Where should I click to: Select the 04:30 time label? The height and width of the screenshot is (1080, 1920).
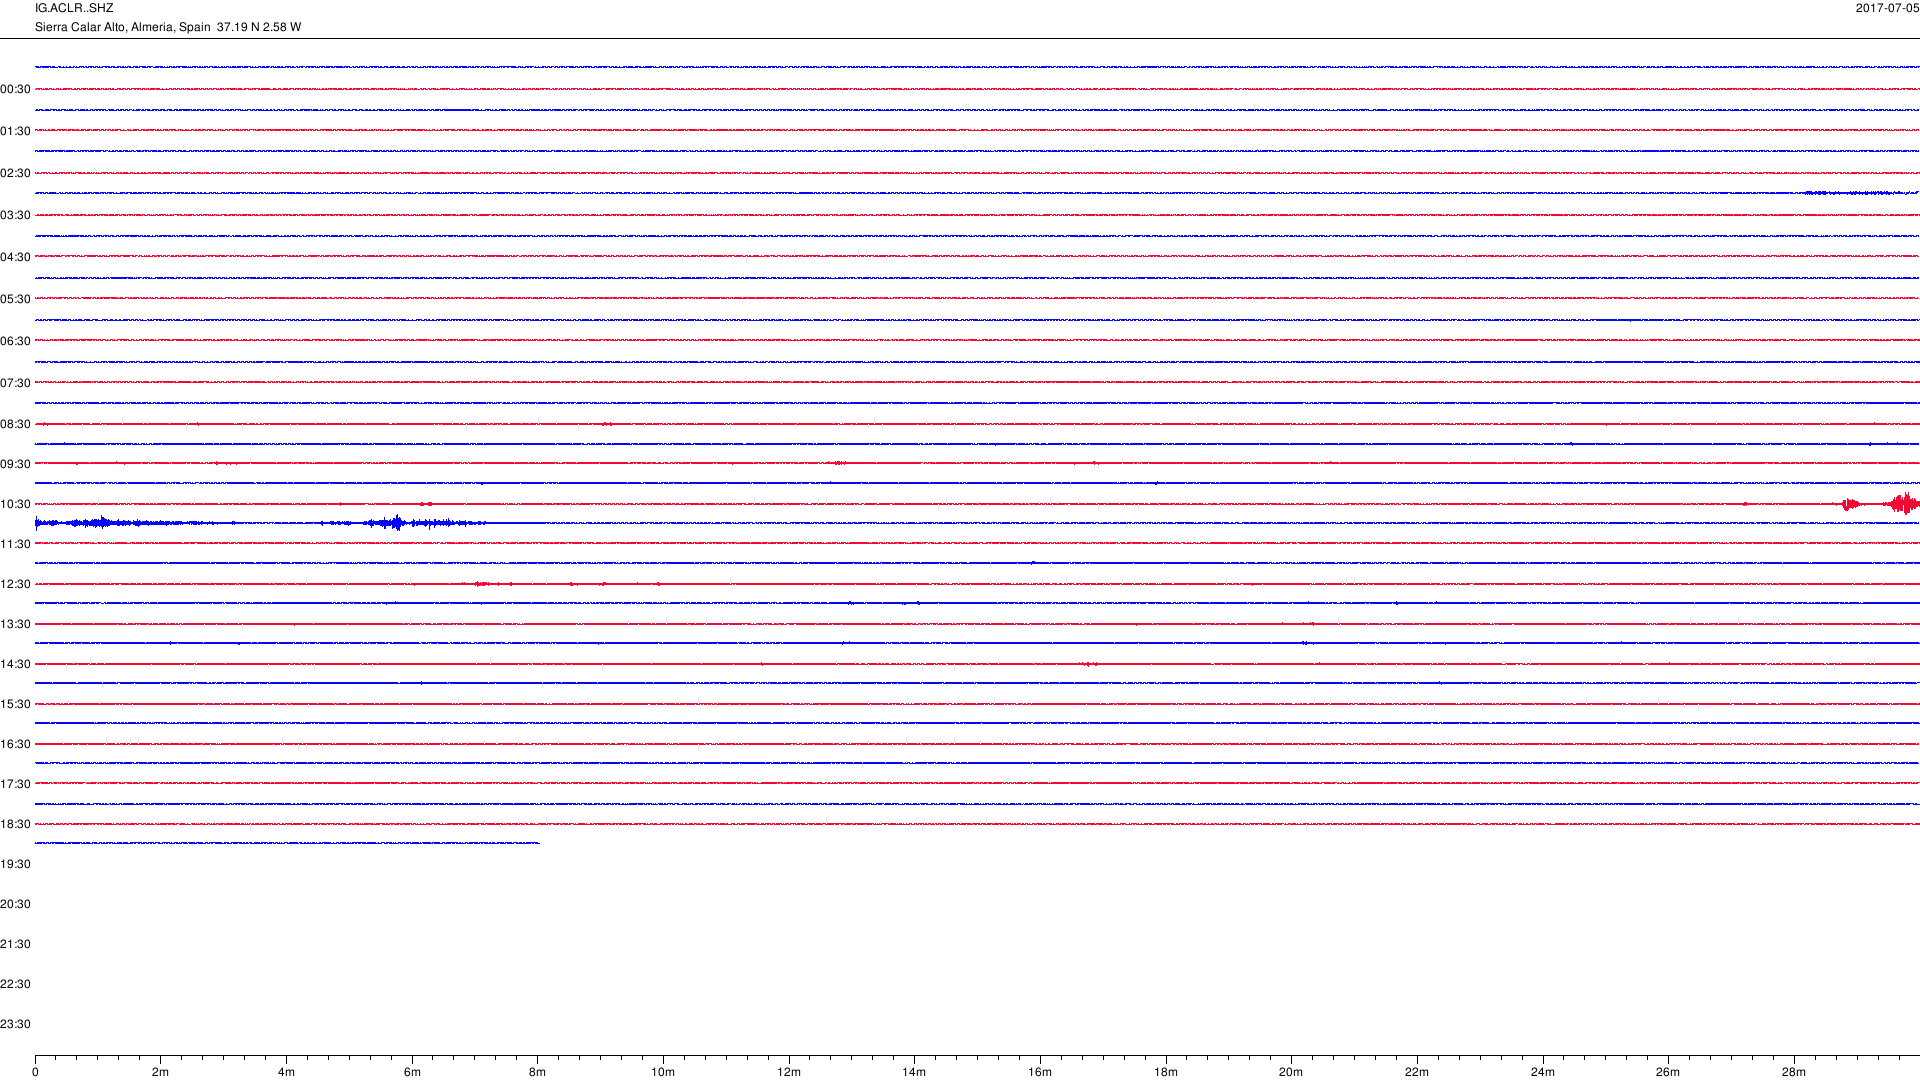click(x=15, y=257)
